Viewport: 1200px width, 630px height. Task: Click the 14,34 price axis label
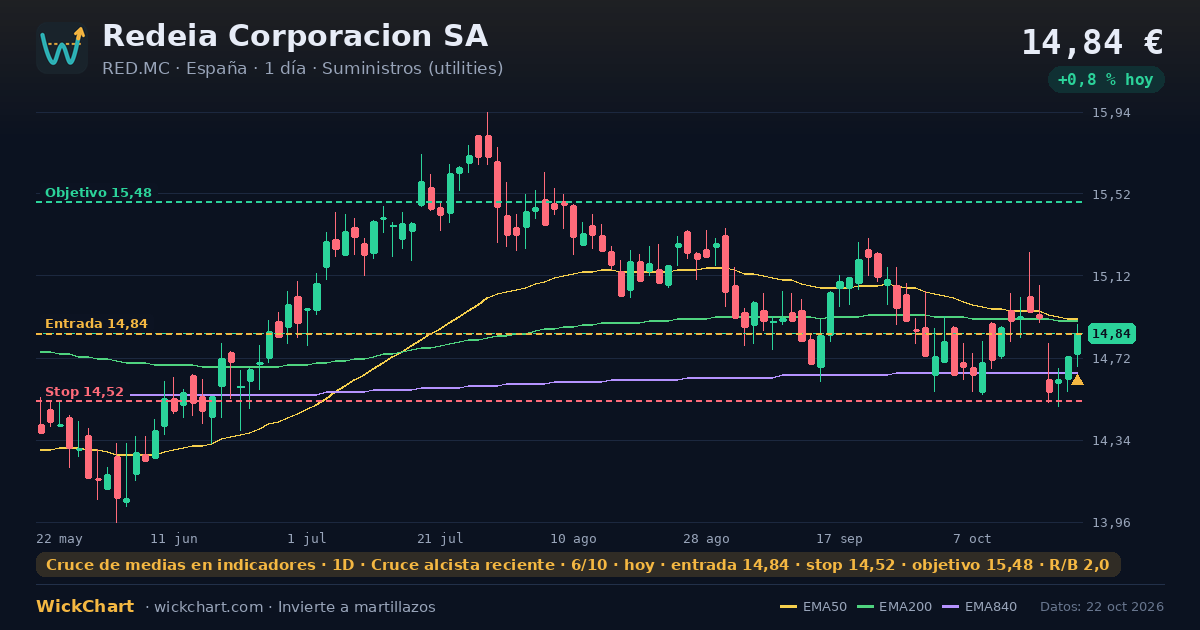point(1111,440)
